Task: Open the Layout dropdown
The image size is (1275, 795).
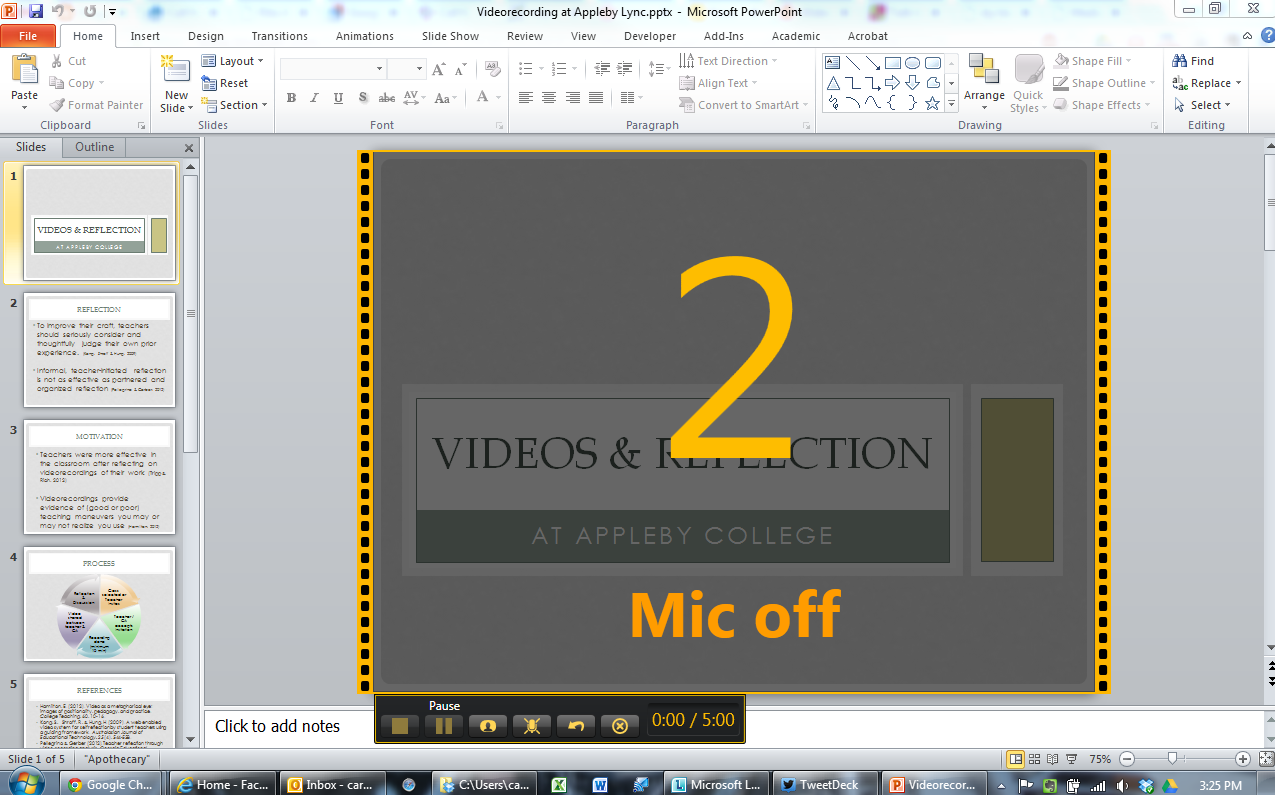Action: (233, 61)
